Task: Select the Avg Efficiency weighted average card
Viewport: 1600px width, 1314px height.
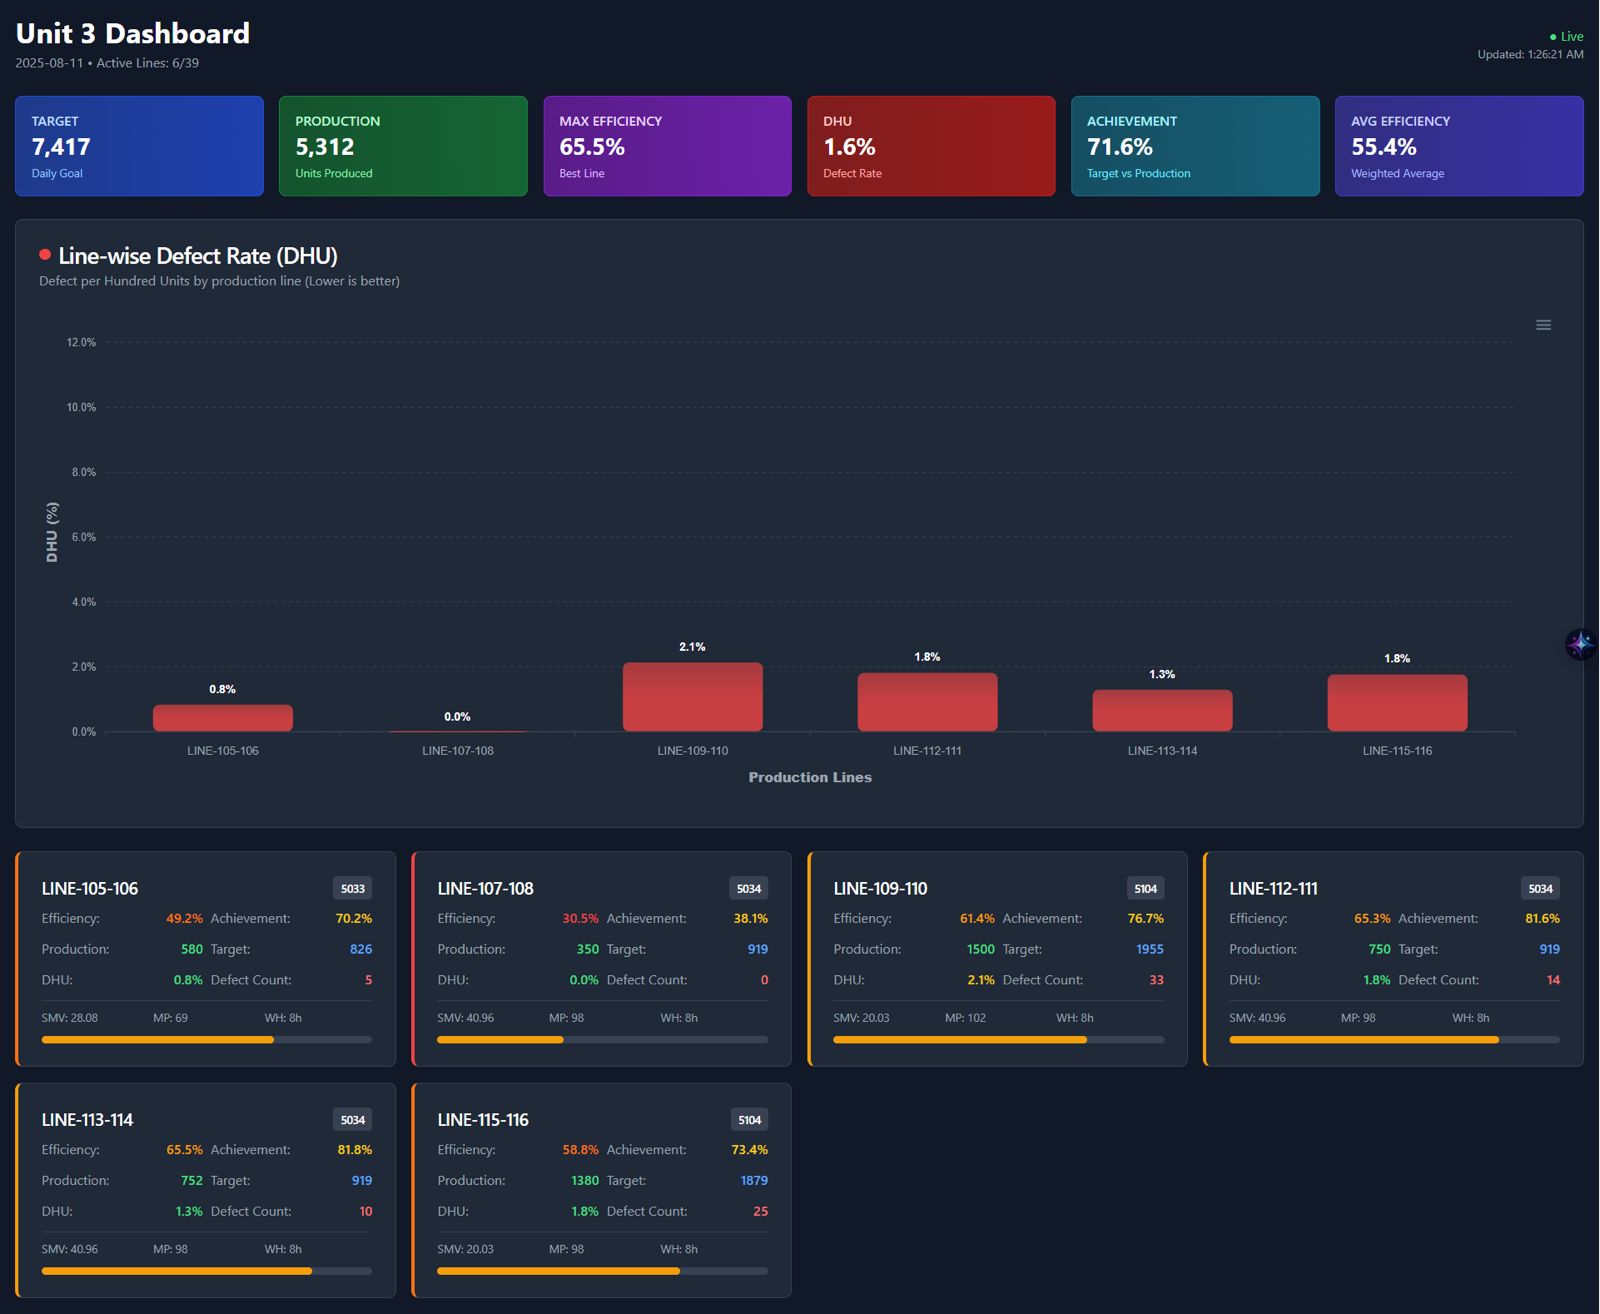Action: [1459, 146]
